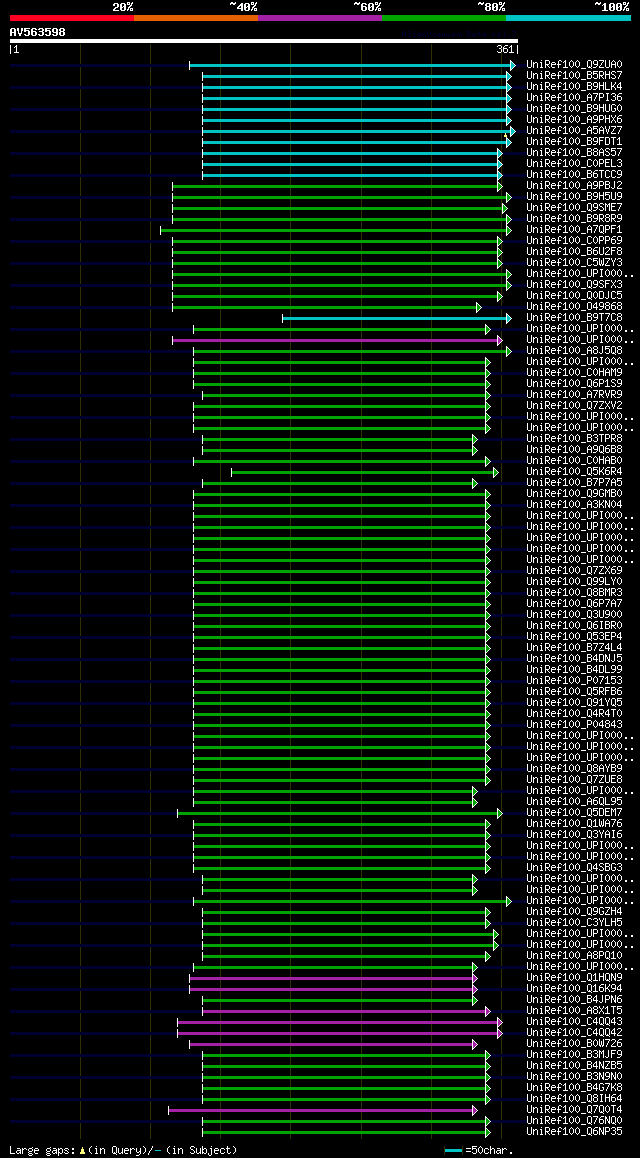This screenshot has height=1158, width=640.
Task: Select the UniRef100_Q7ZXV2 label
Action: 574,406
